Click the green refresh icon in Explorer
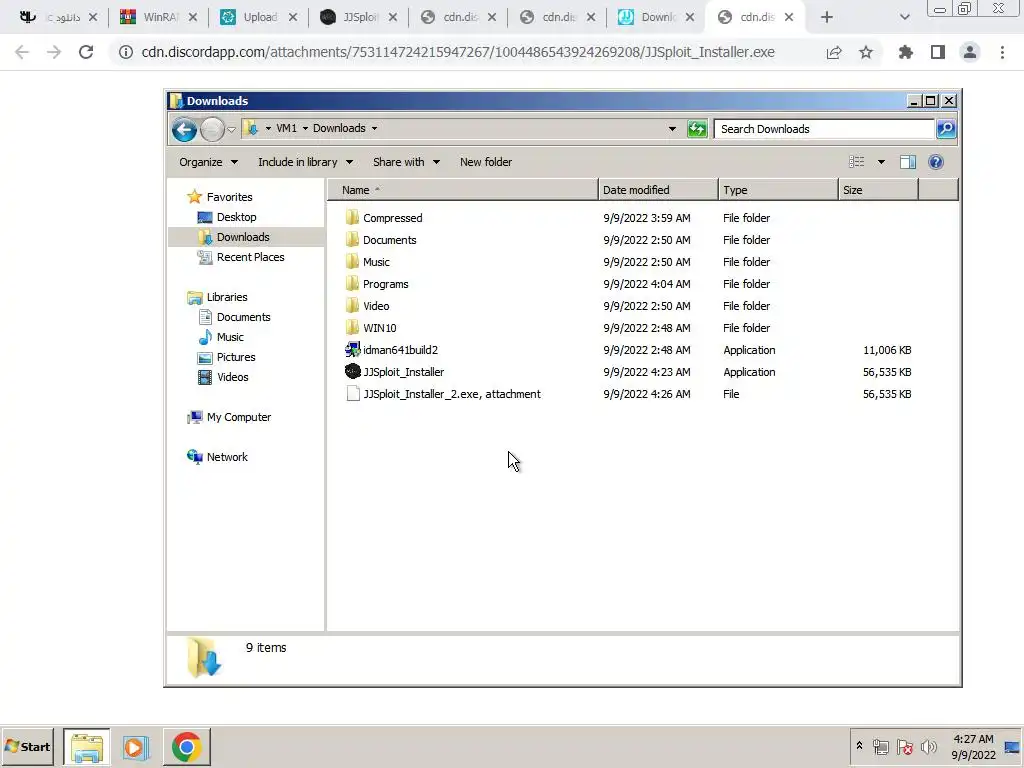Viewport: 1024px width, 768px height. coord(697,129)
